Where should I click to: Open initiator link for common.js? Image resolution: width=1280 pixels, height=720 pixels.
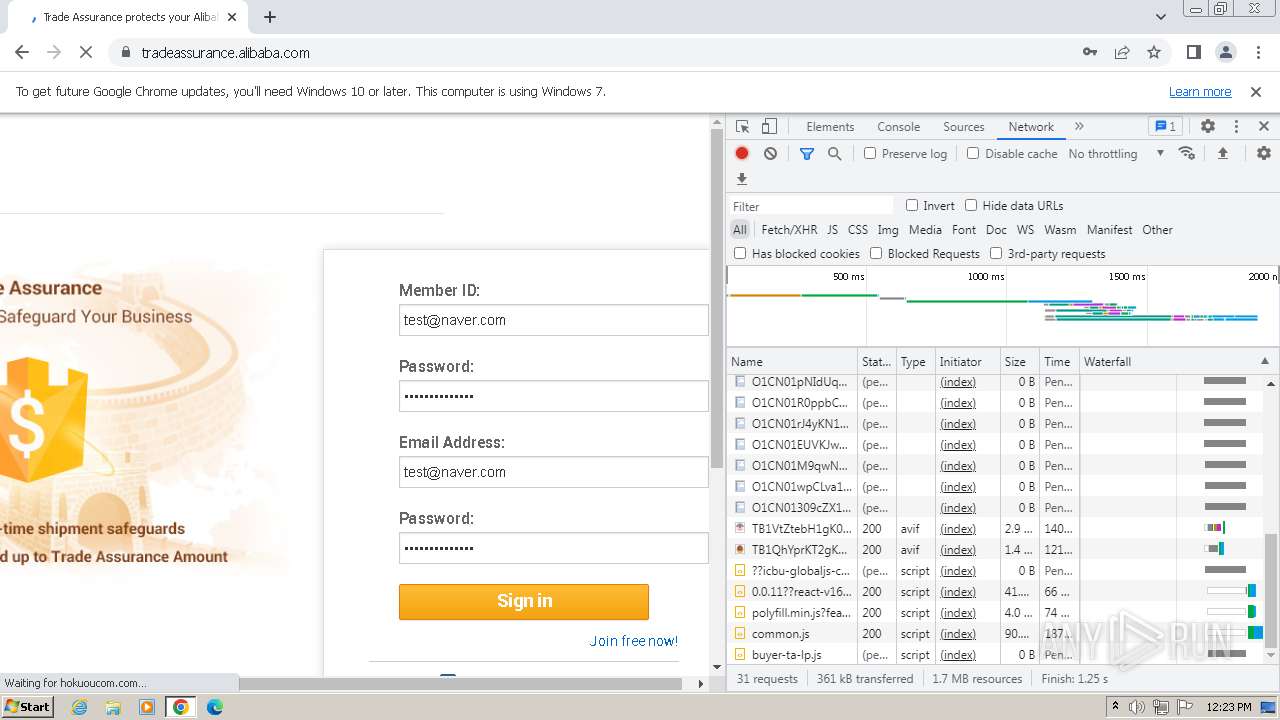(x=958, y=634)
